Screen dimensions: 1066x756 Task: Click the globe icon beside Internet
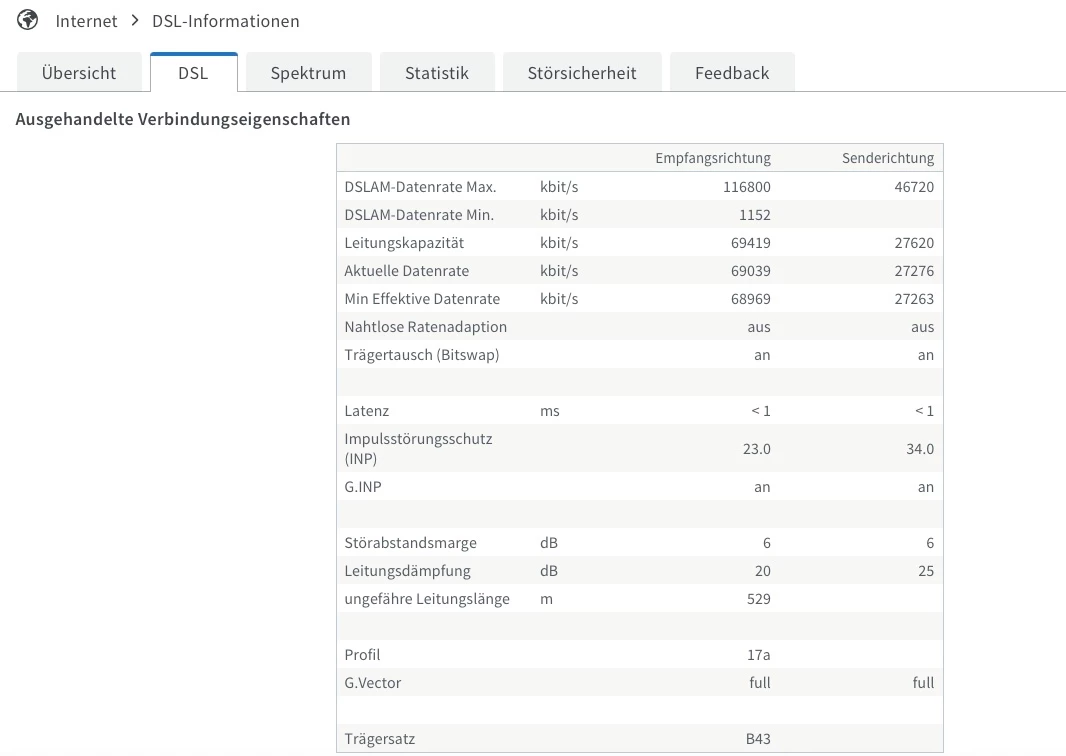pyautogui.click(x=28, y=20)
